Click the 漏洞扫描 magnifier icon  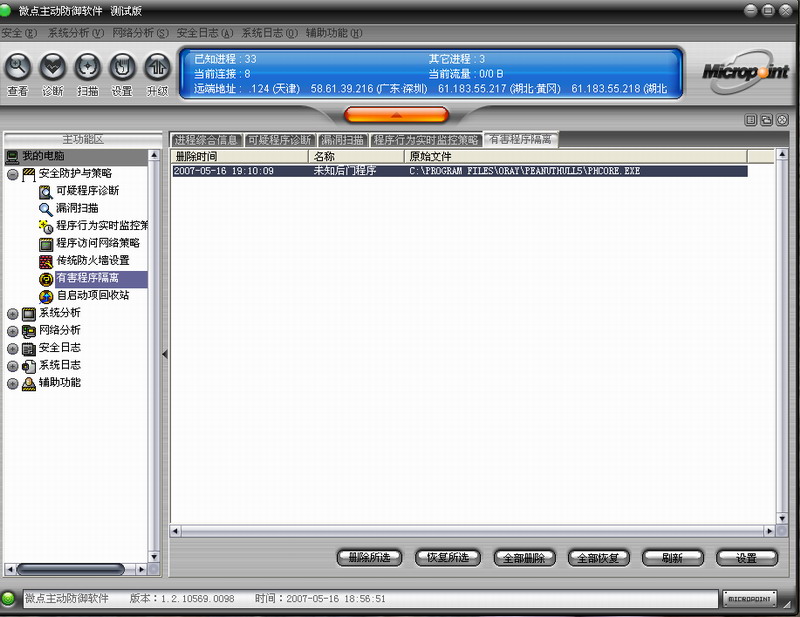point(46,209)
